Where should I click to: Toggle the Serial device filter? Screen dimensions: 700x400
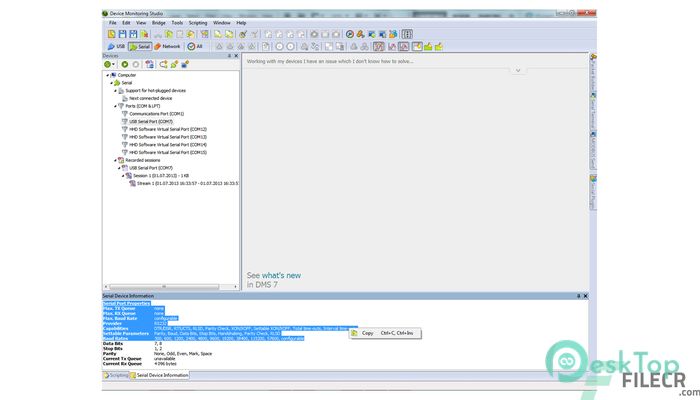pyautogui.click(x=140, y=46)
